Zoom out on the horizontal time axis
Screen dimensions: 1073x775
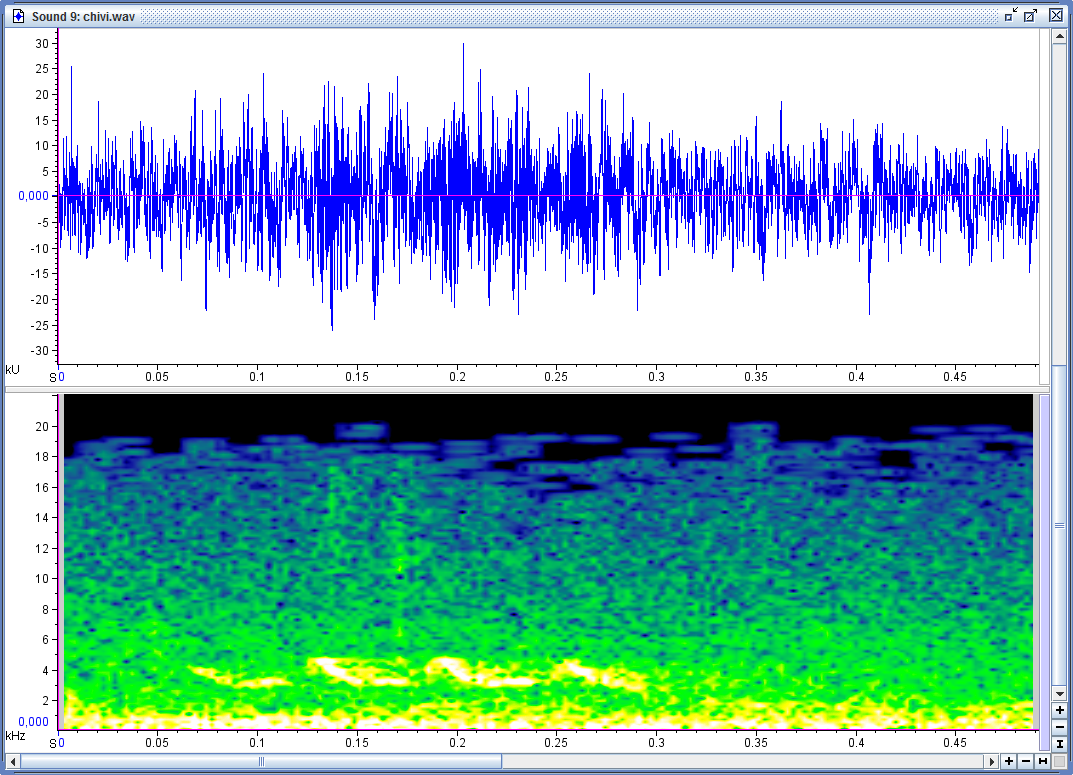click(x=1026, y=762)
